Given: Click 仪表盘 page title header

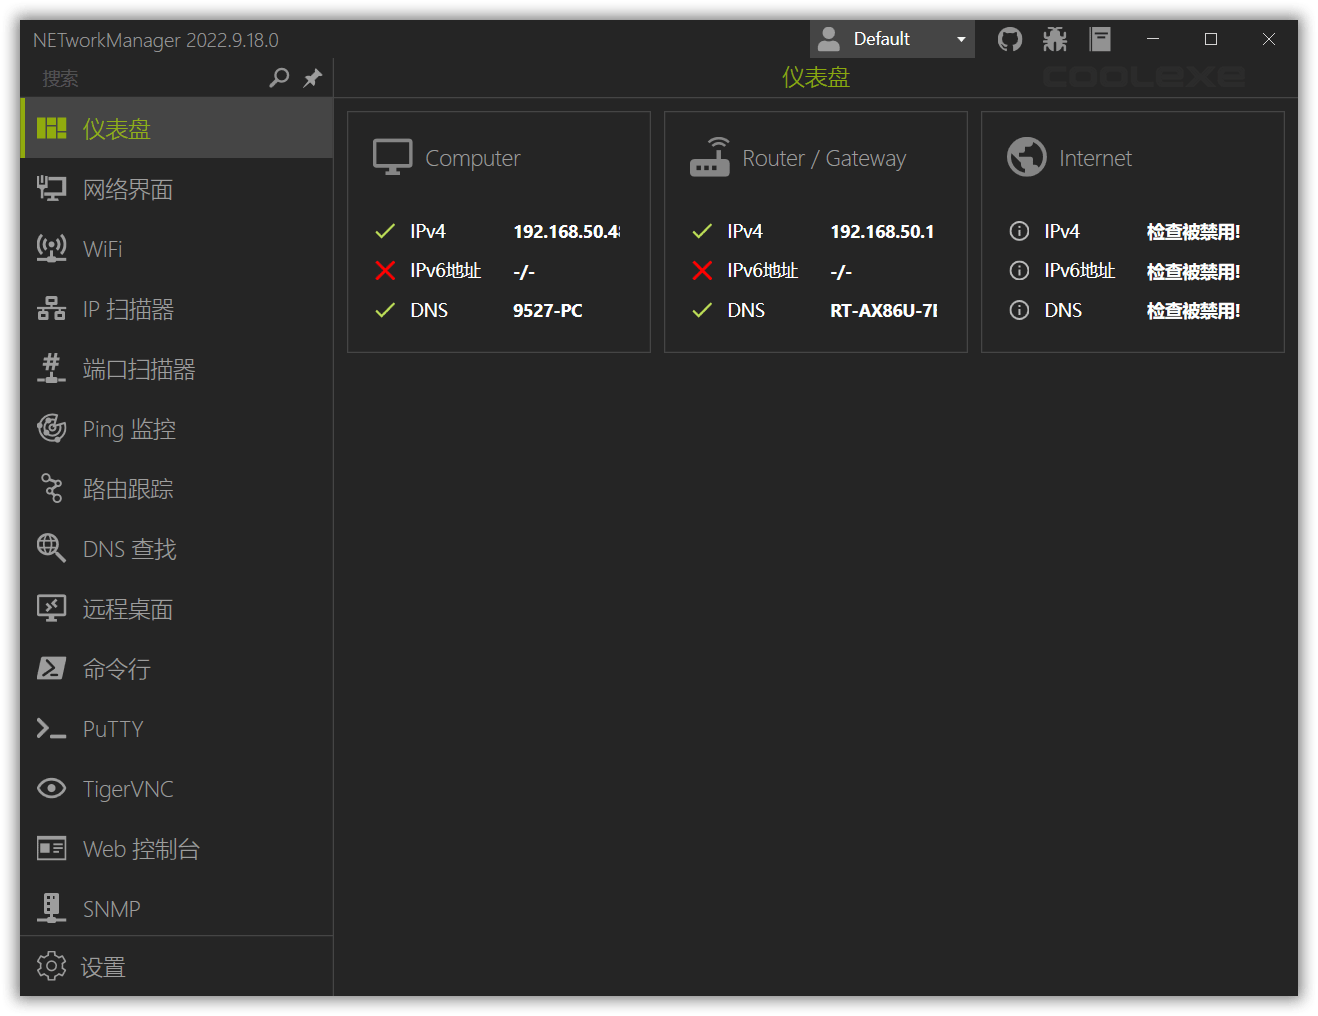Looking at the screenshot, I should click(815, 77).
